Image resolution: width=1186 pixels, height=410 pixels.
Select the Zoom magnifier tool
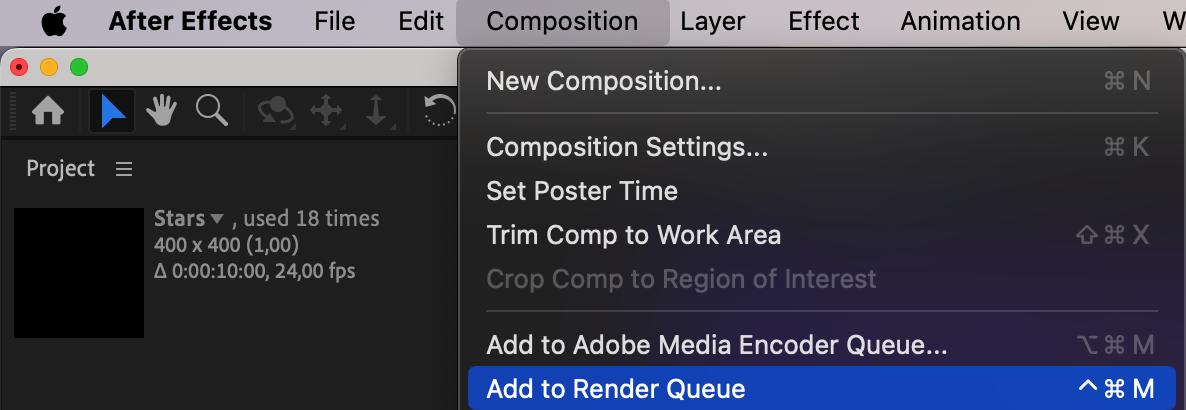211,110
